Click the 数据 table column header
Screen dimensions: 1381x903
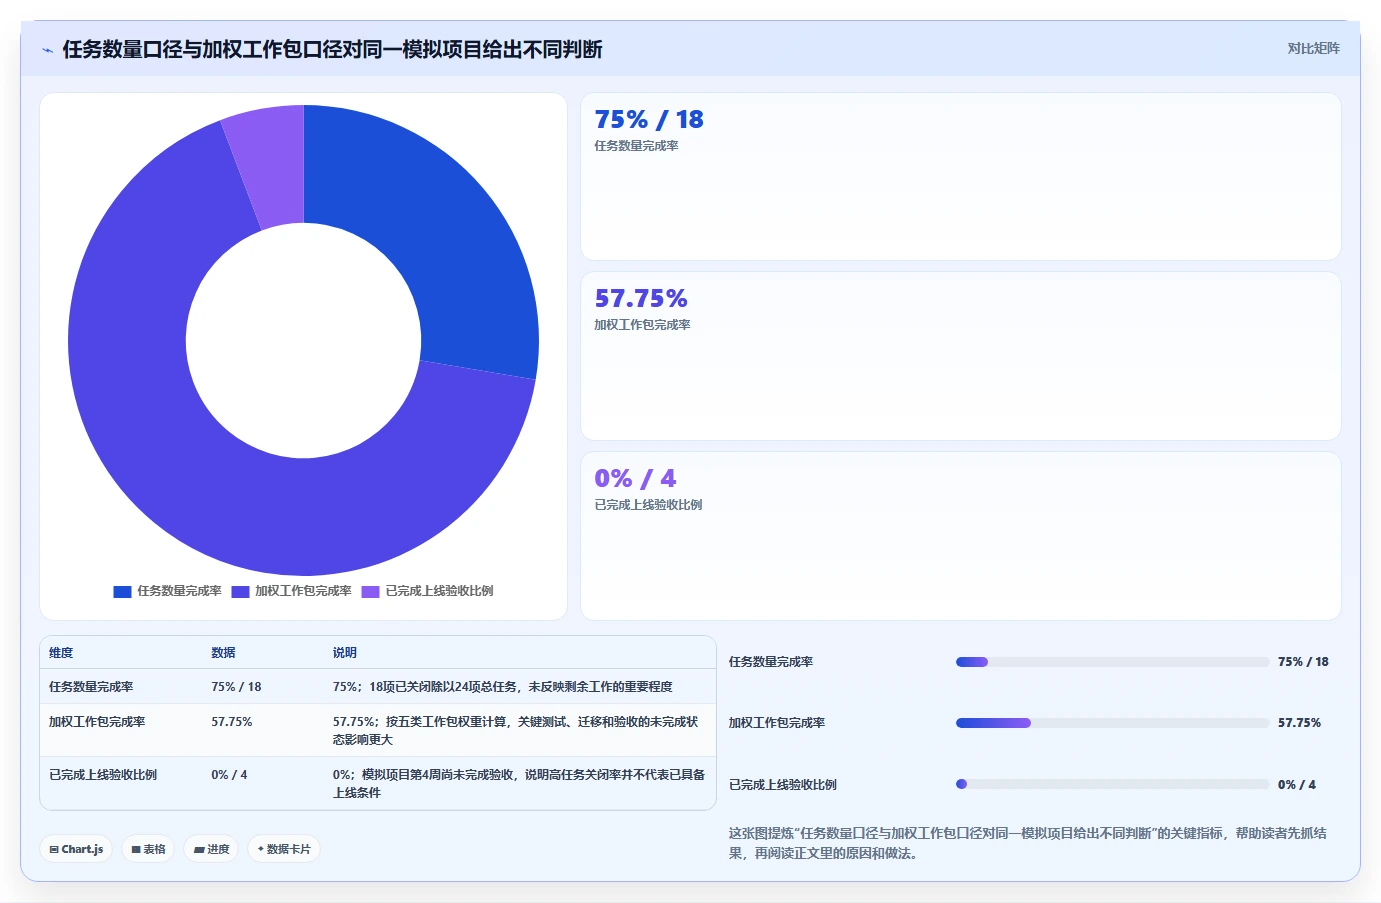pyautogui.click(x=223, y=653)
